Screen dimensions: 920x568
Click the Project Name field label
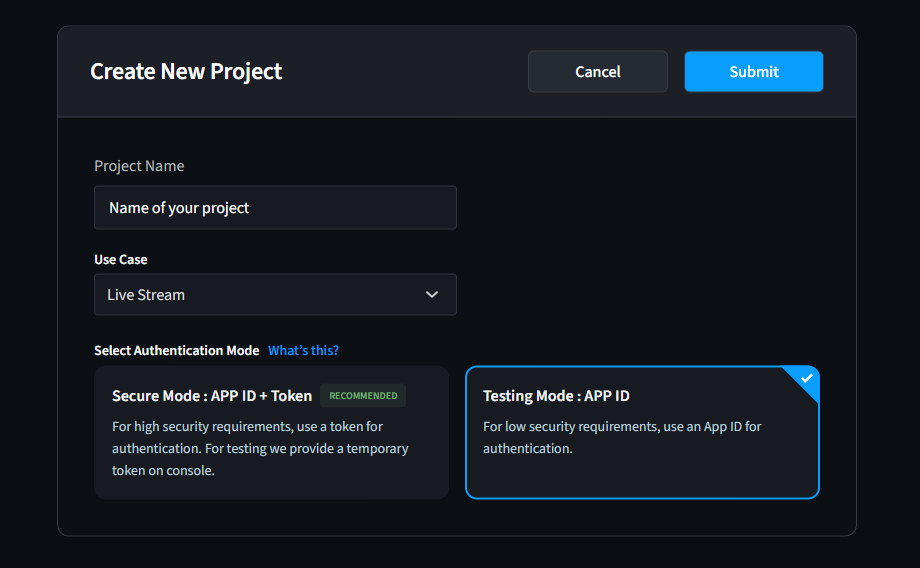click(139, 166)
